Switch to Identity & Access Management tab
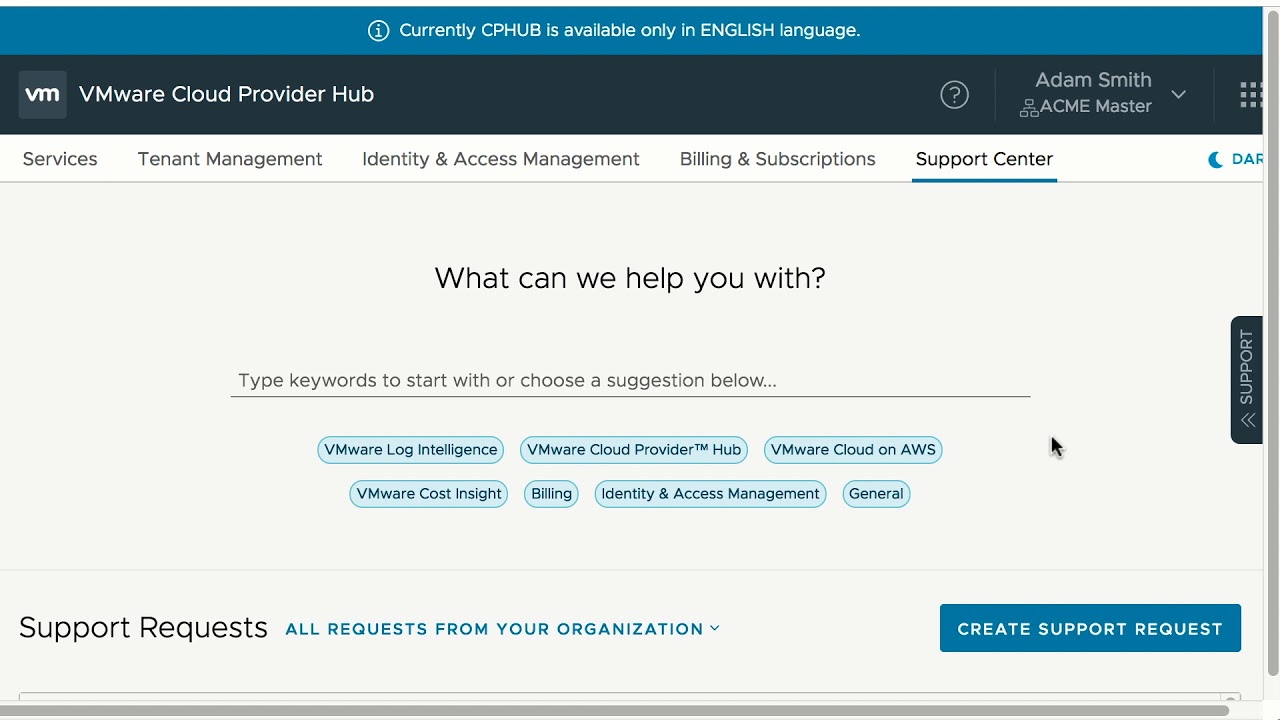Image resolution: width=1280 pixels, height=720 pixels. [501, 159]
